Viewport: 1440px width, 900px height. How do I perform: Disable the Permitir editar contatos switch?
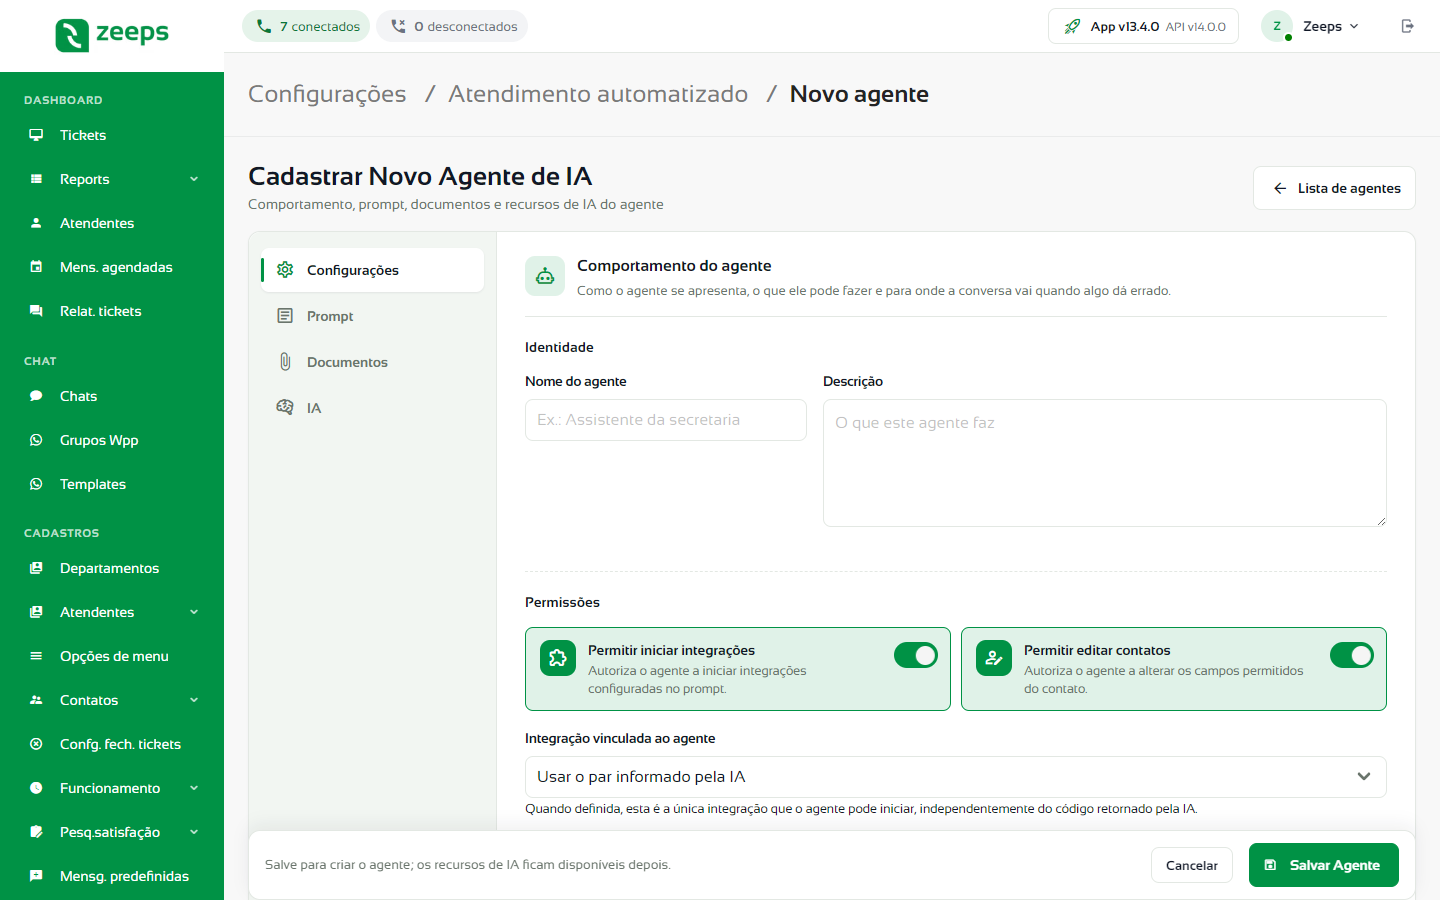1352,655
